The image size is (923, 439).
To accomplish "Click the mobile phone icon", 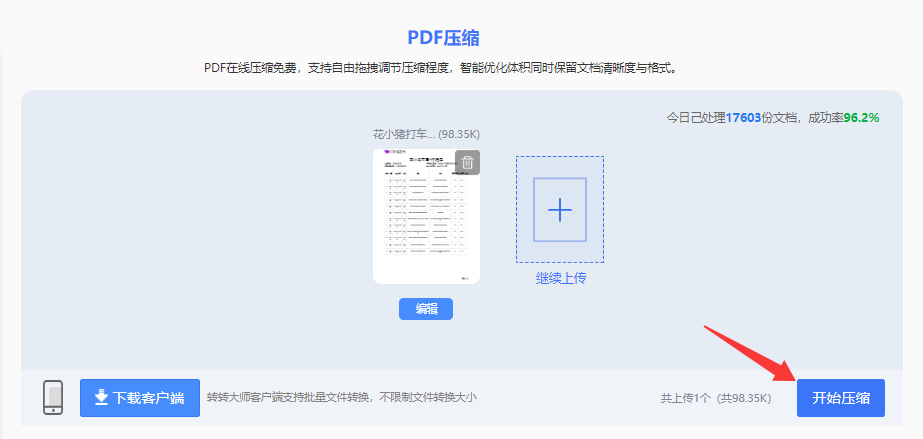I will pos(53,398).
